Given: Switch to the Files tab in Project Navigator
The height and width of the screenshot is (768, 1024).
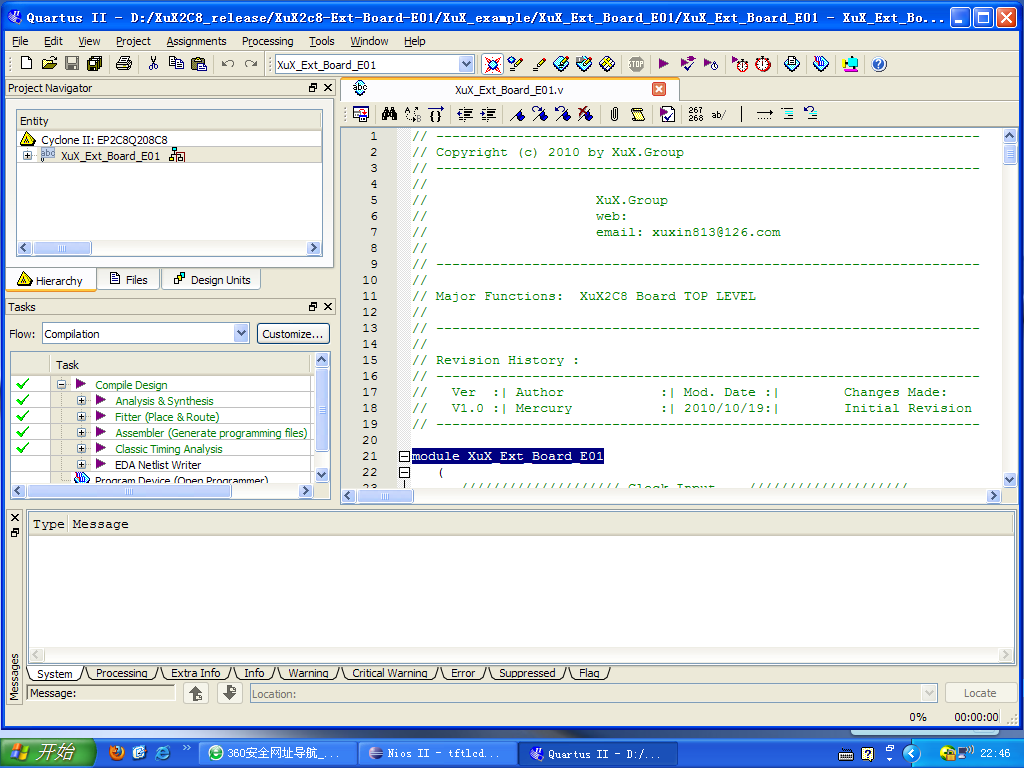Looking at the screenshot, I should pos(129,280).
